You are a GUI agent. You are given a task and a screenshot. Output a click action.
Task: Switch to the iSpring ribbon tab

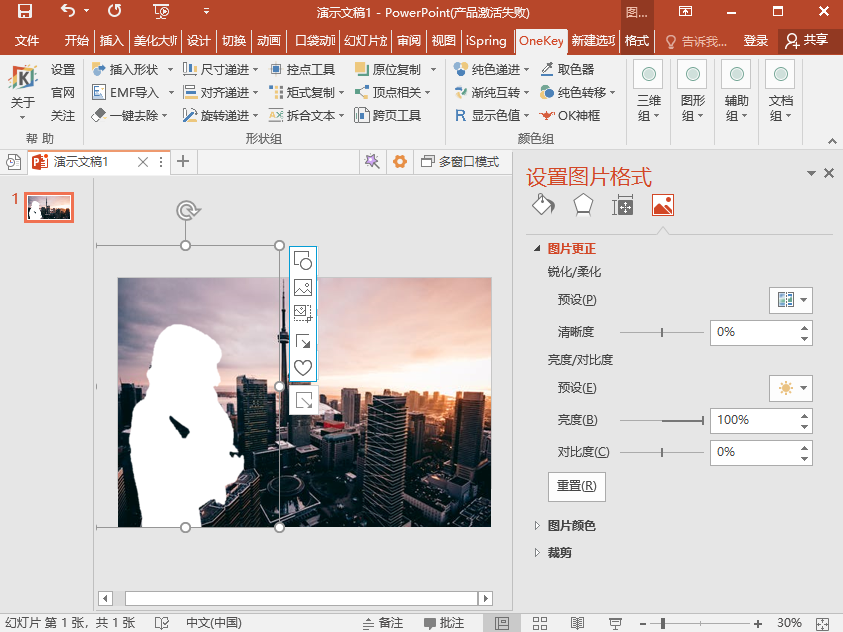point(486,40)
